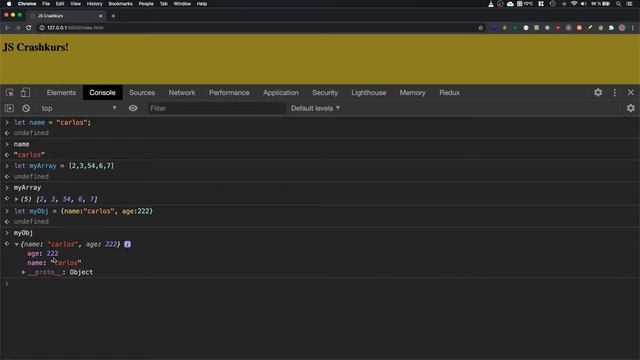
Task: Show the console sidebar
Action: [x=9, y=108]
